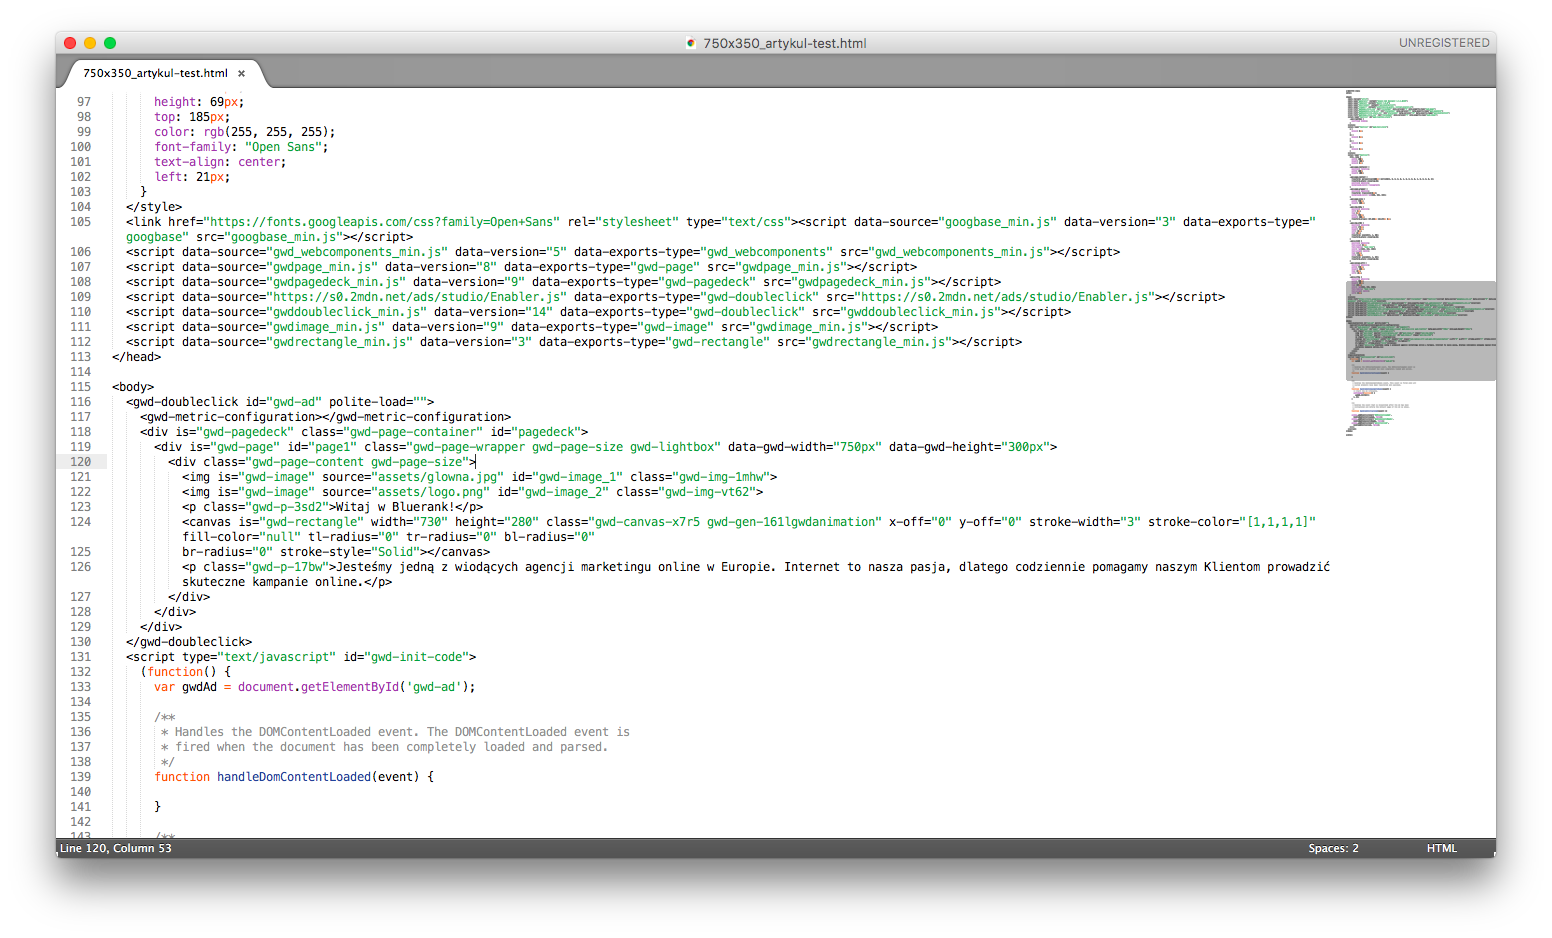Click line number 131 in the gutter
The width and height of the screenshot is (1552, 938).
tap(81, 657)
